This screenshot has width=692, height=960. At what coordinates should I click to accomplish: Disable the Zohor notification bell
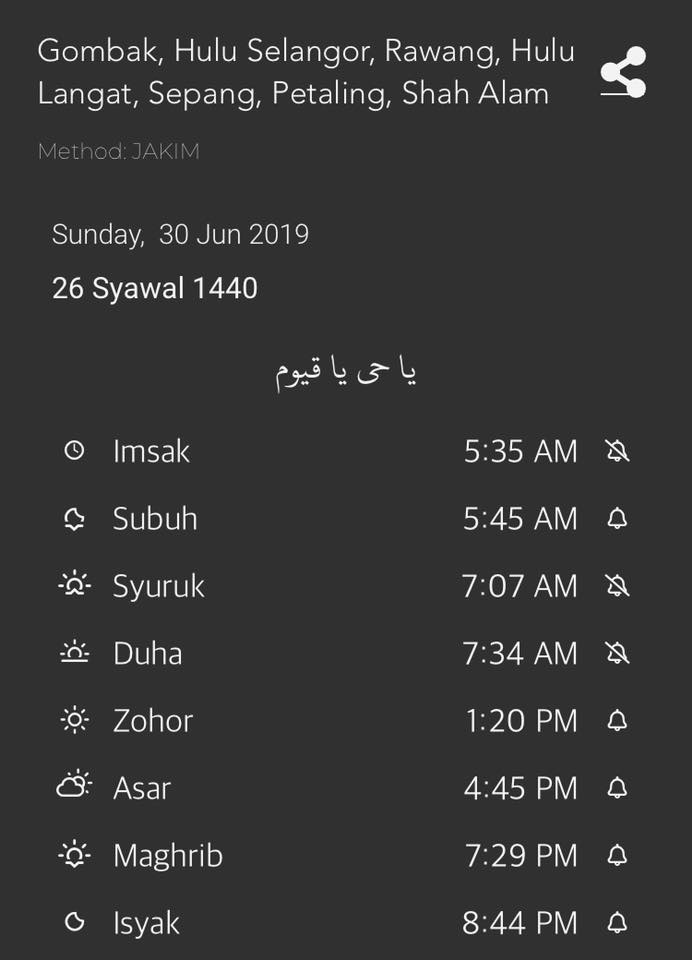coord(617,721)
